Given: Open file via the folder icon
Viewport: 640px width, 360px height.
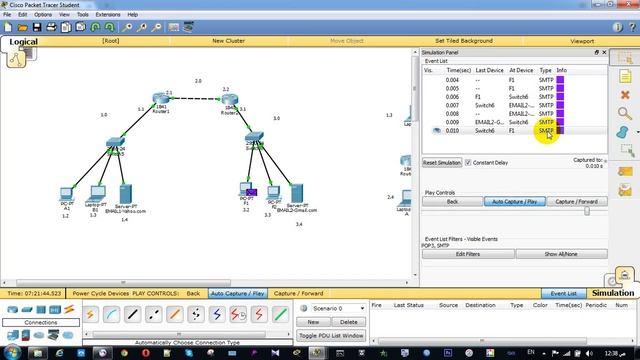Looking at the screenshot, I should tap(22, 27).
